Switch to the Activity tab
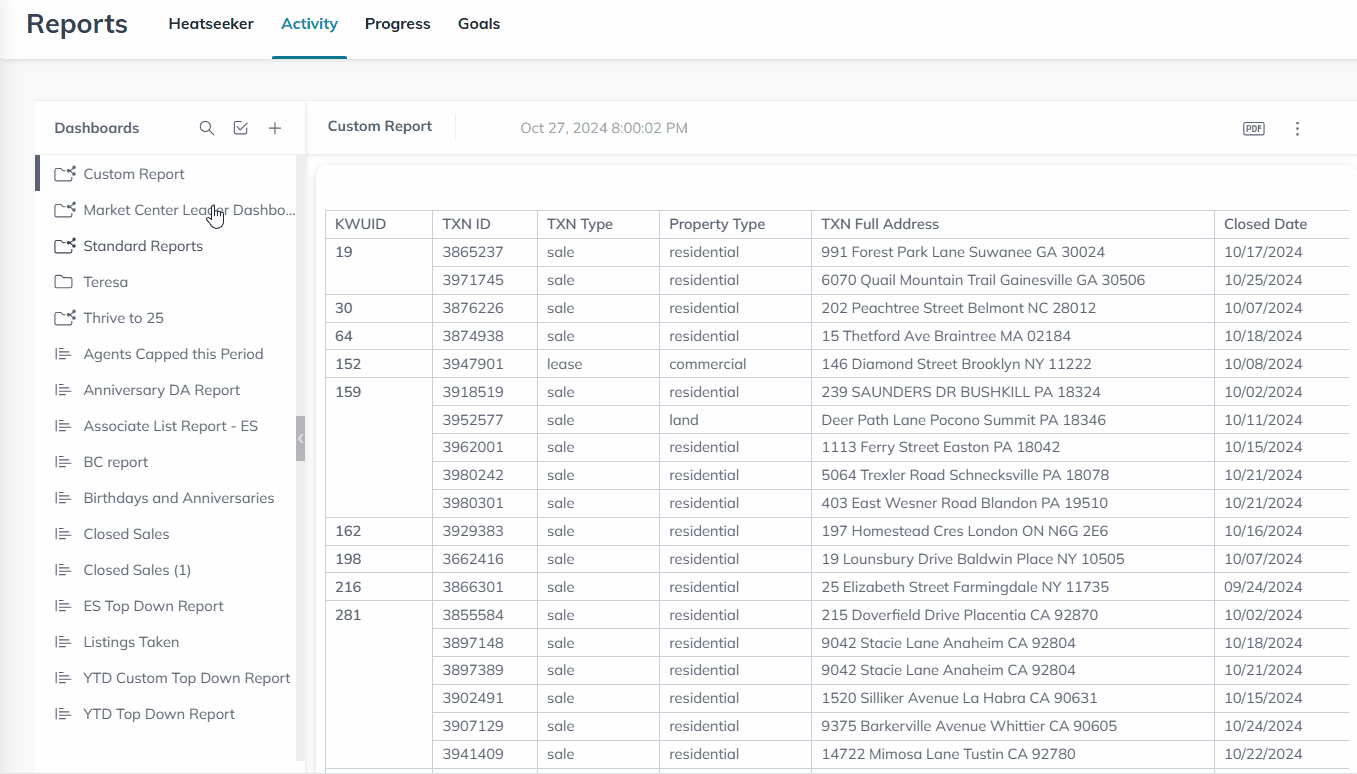This screenshot has height=774, width=1357. click(309, 24)
